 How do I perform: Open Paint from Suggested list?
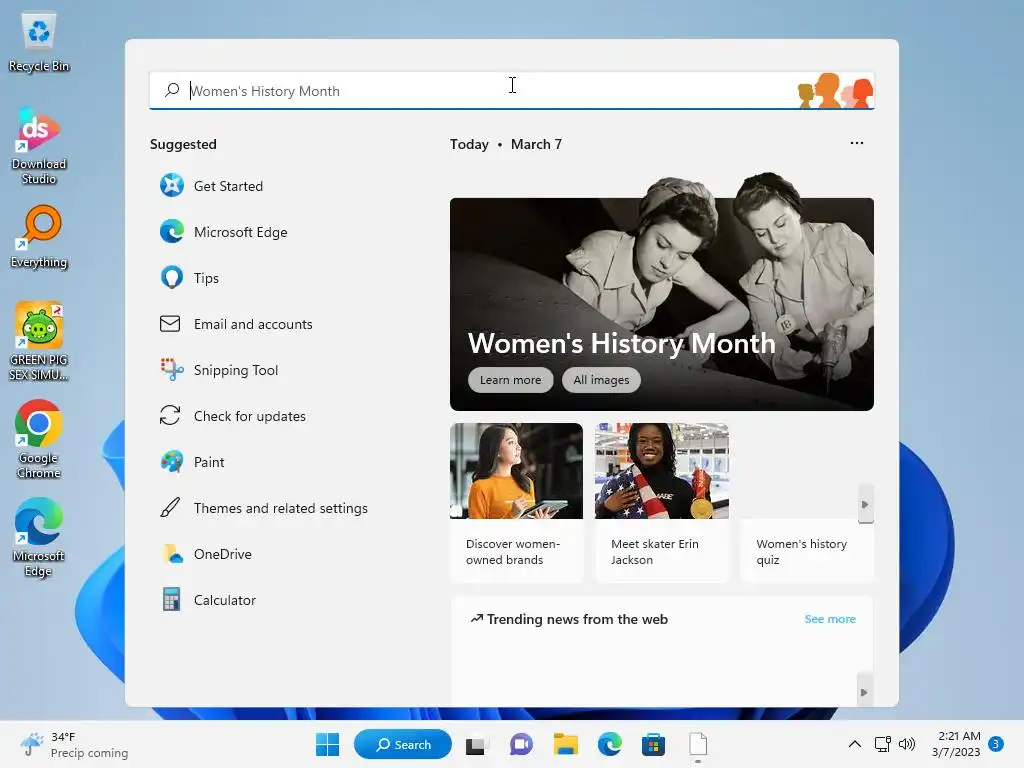click(x=192, y=462)
